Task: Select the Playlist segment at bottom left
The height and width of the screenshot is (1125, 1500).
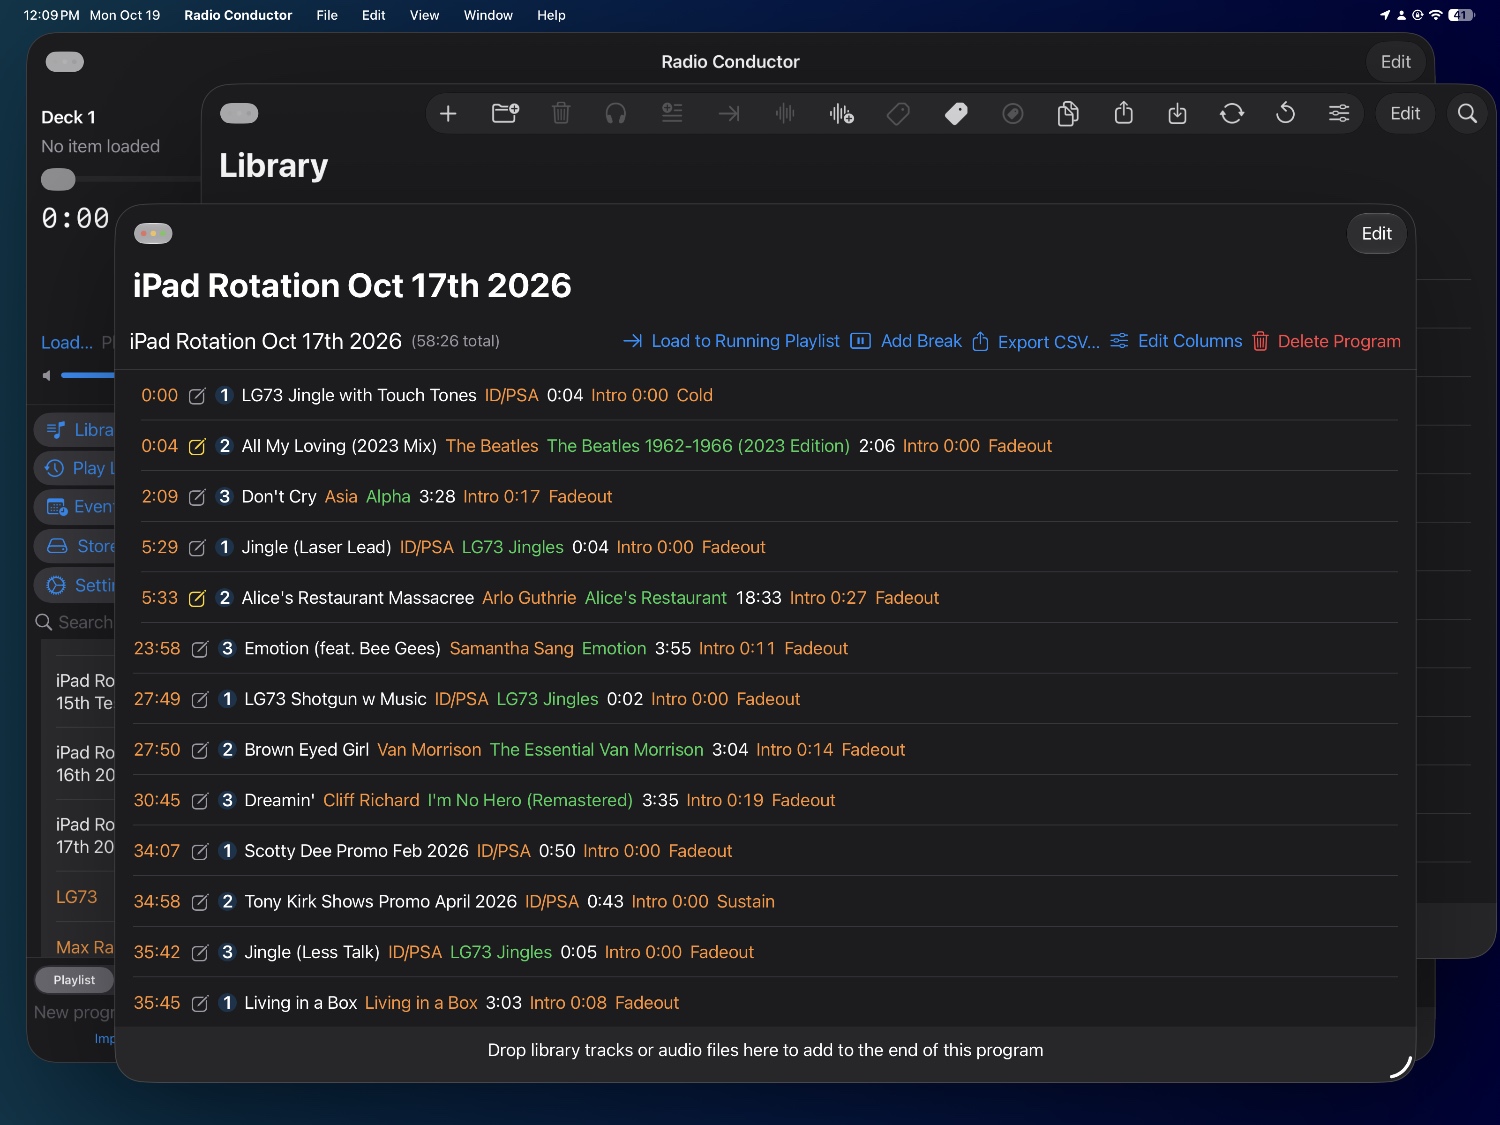Action: click(x=74, y=980)
